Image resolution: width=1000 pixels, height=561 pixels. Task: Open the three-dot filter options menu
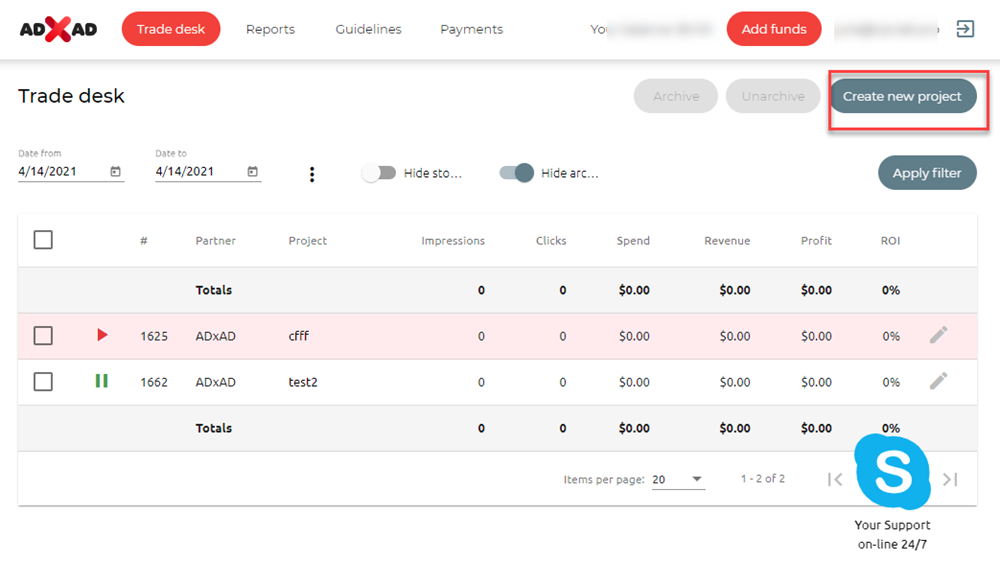312,174
